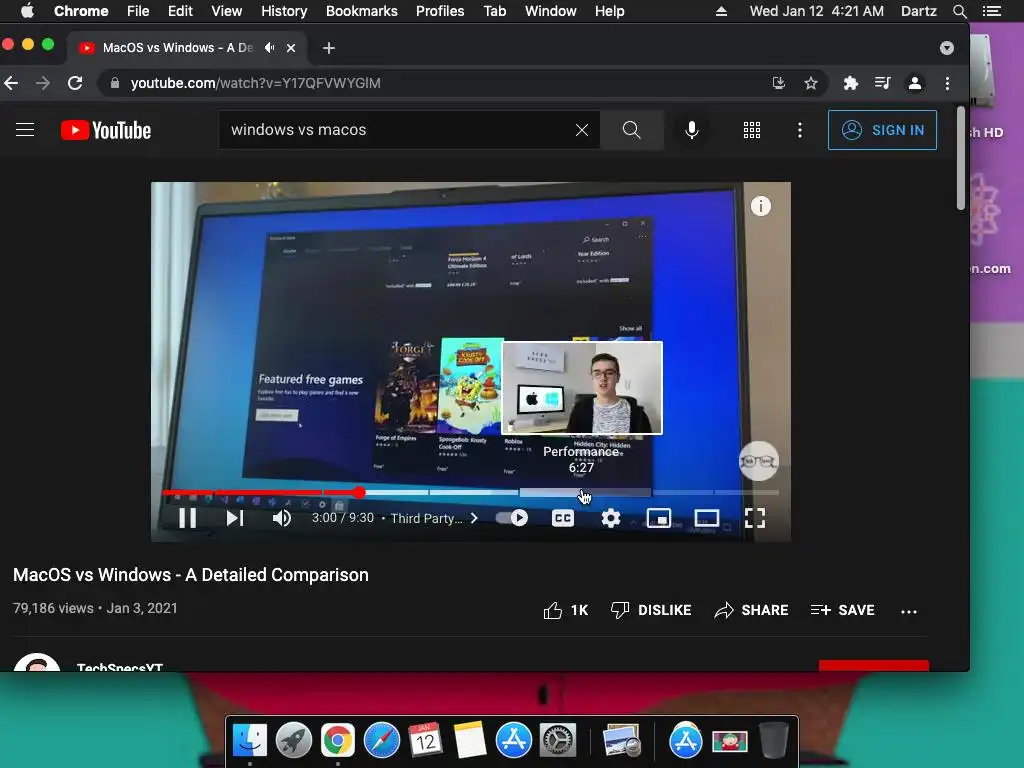
Task: Open Finder from the Dock
Action: [249, 740]
